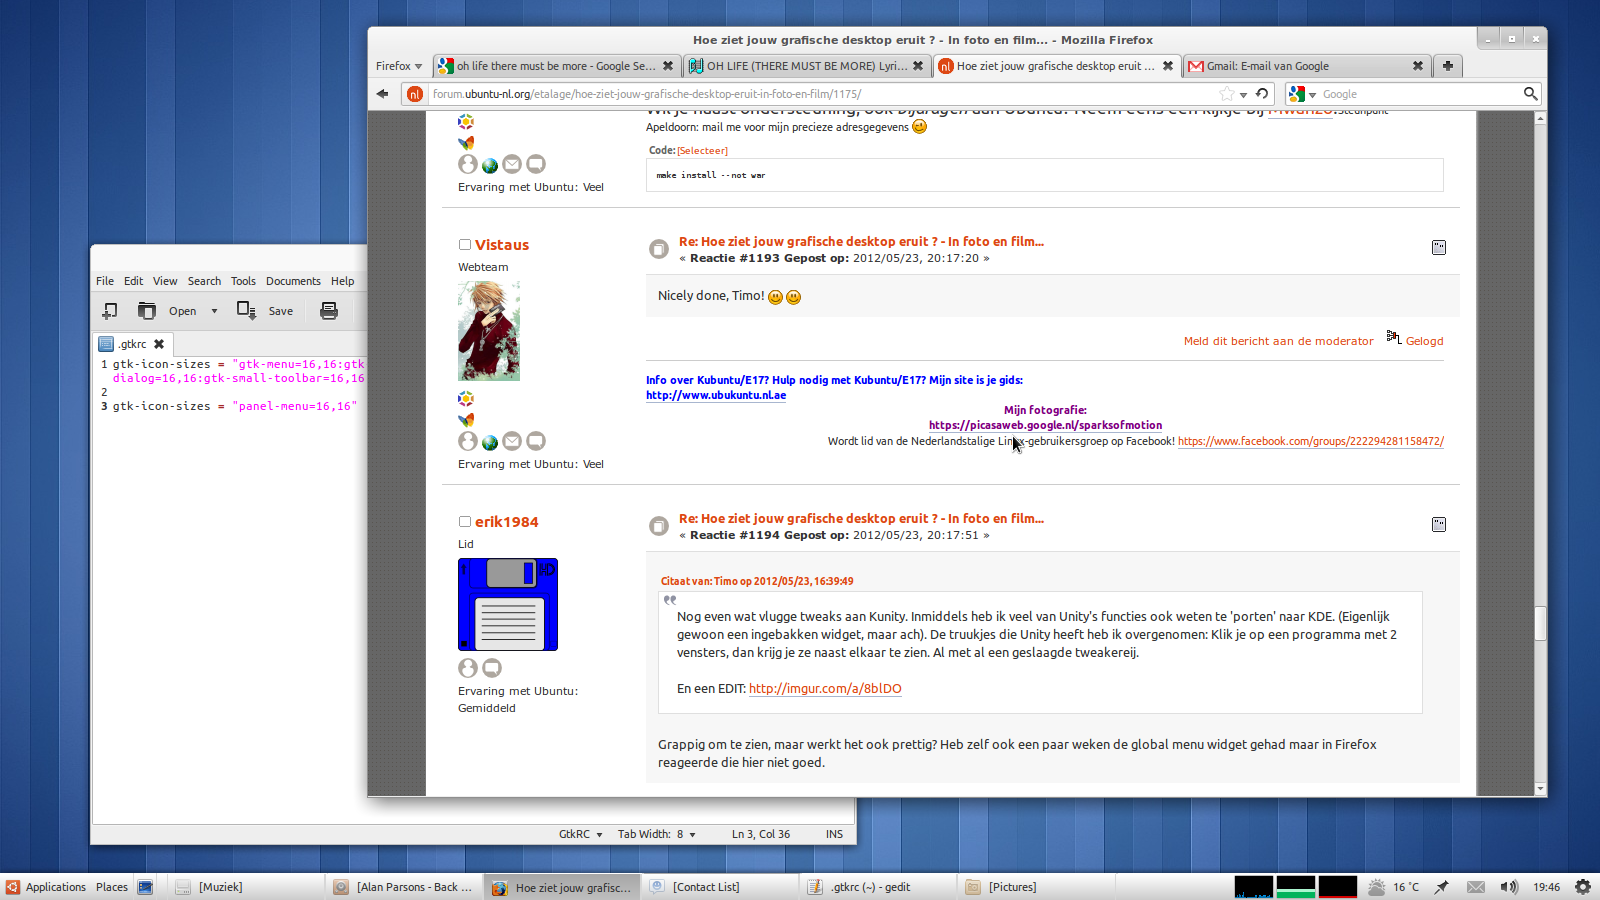Click erik1984's floppy disk avatar
1600x900 pixels.
click(508, 604)
